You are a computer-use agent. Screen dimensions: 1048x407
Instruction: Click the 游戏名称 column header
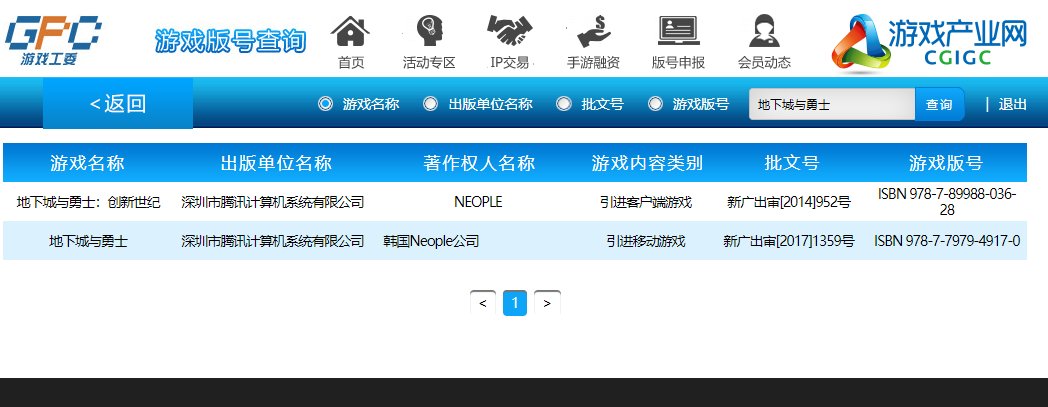(x=87, y=162)
